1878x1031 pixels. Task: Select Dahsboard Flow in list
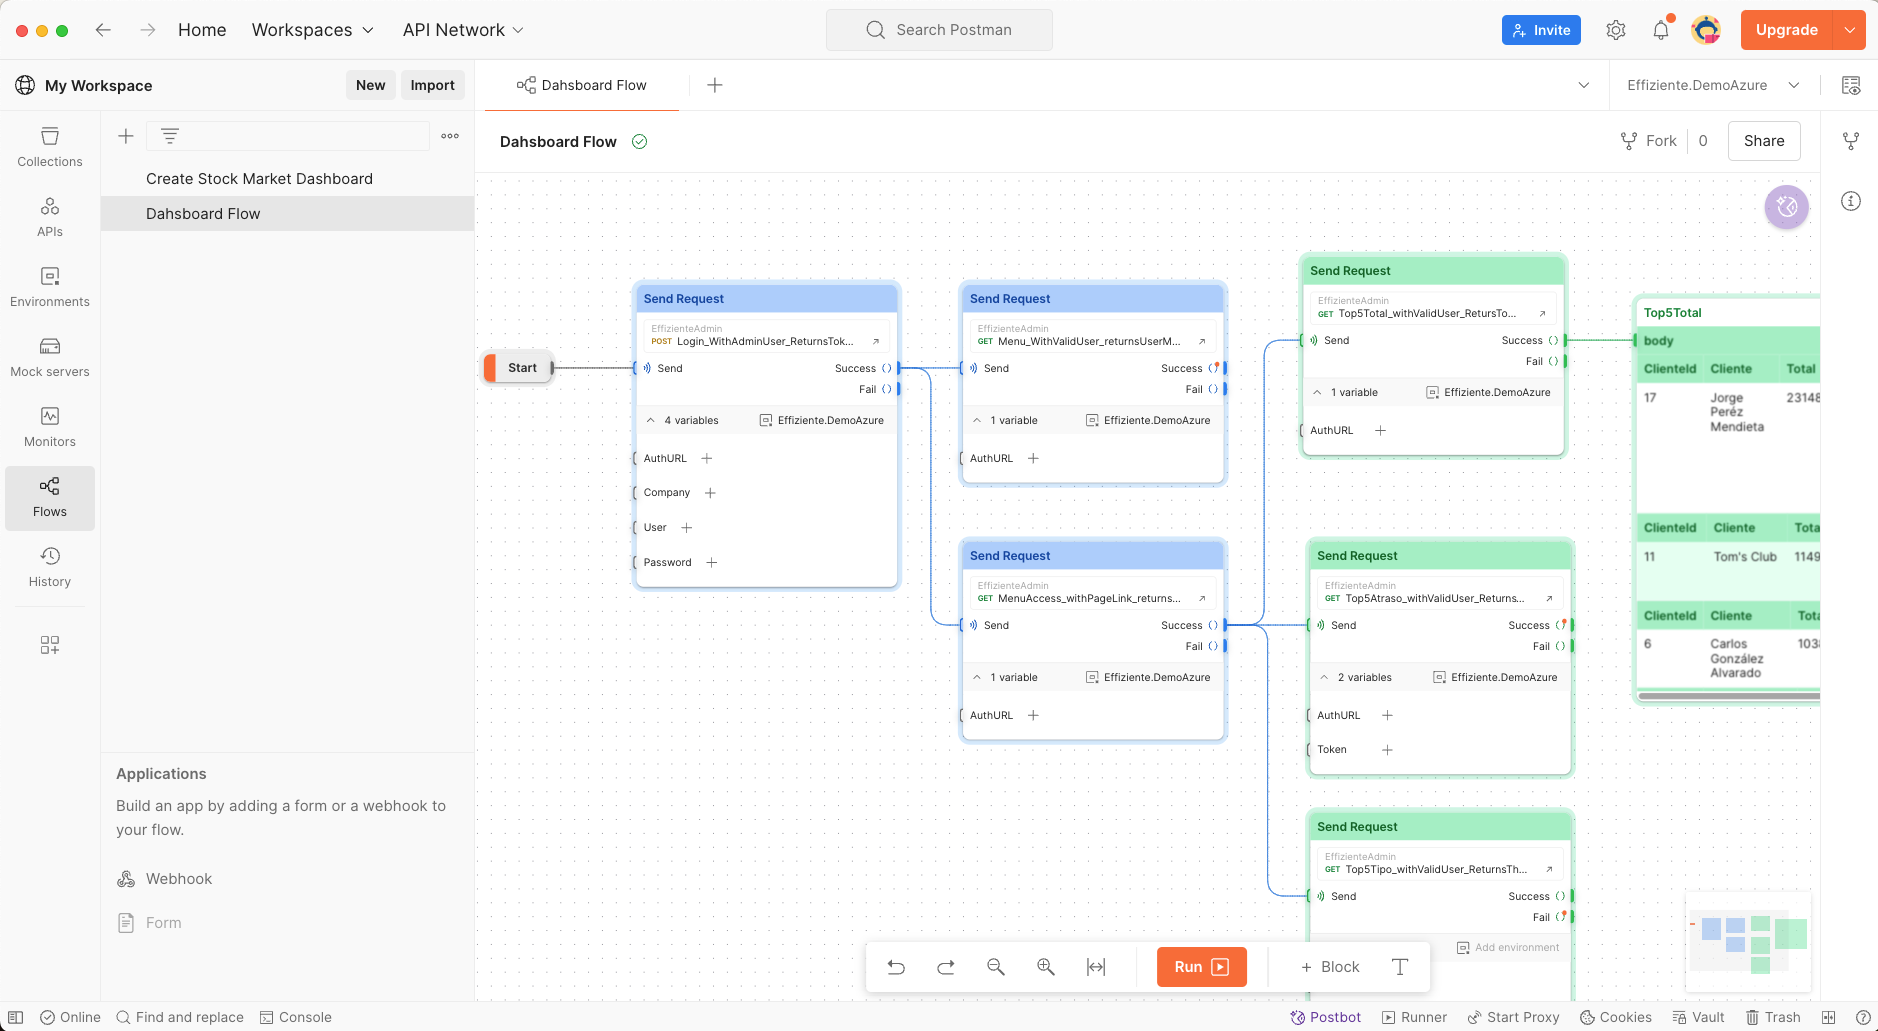click(288, 214)
